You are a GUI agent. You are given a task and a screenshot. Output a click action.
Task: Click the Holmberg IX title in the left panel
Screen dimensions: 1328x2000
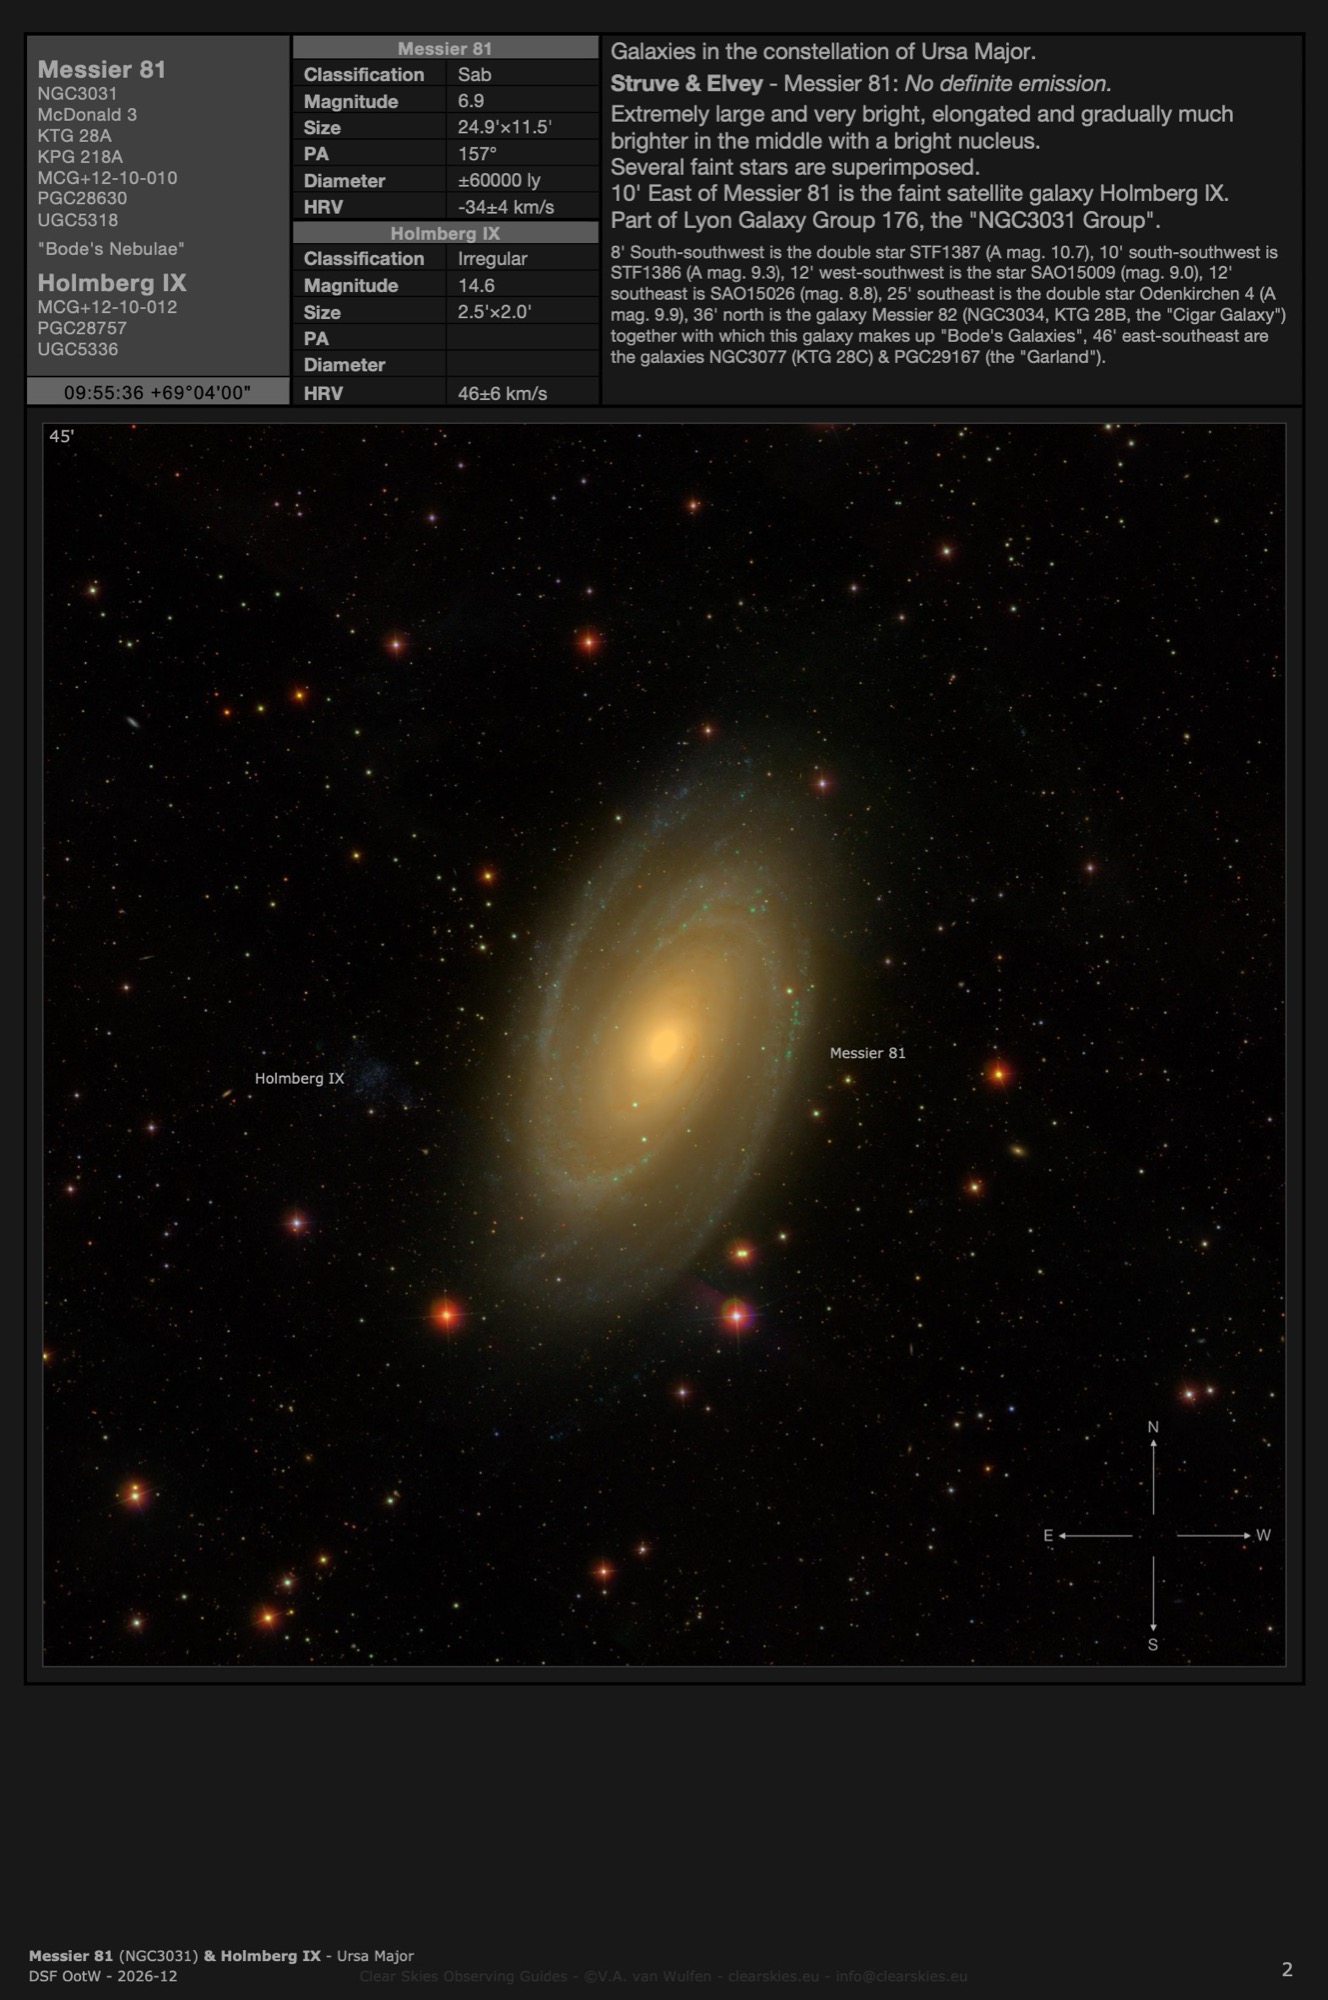point(112,283)
